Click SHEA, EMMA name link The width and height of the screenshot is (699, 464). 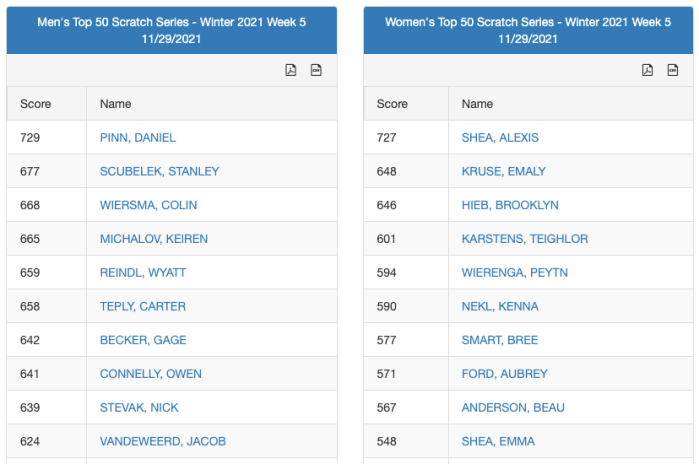pyautogui.click(x=498, y=441)
